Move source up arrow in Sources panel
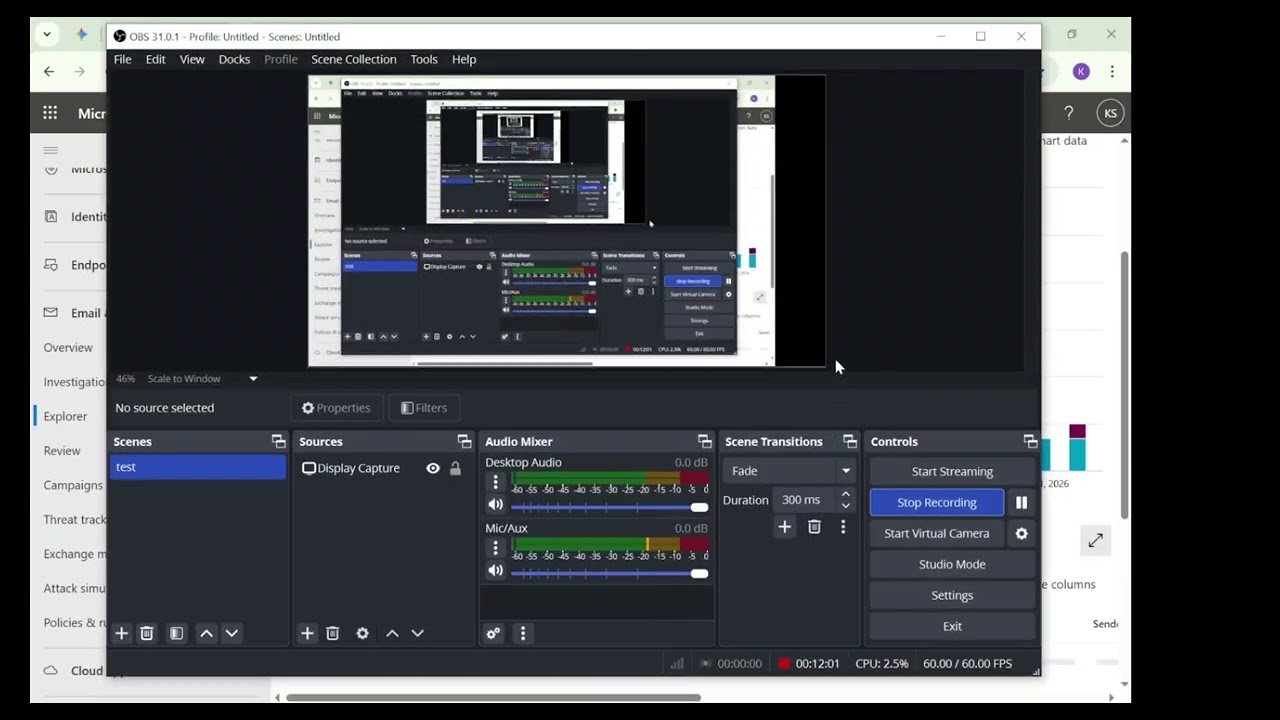Image resolution: width=1280 pixels, height=720 pixels. [x=392, y=633]
